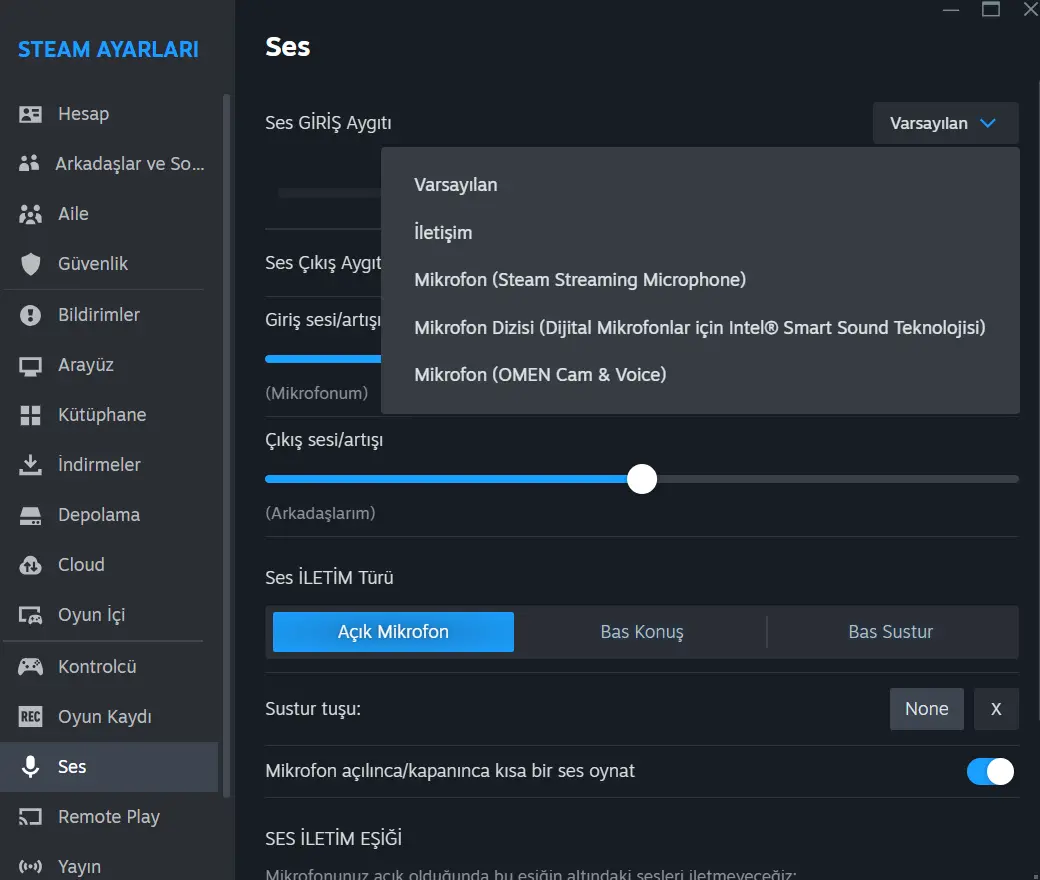Screen dimensions: 1040x880
Task: Open the Hesap settings page
Action: coord(109,114)
